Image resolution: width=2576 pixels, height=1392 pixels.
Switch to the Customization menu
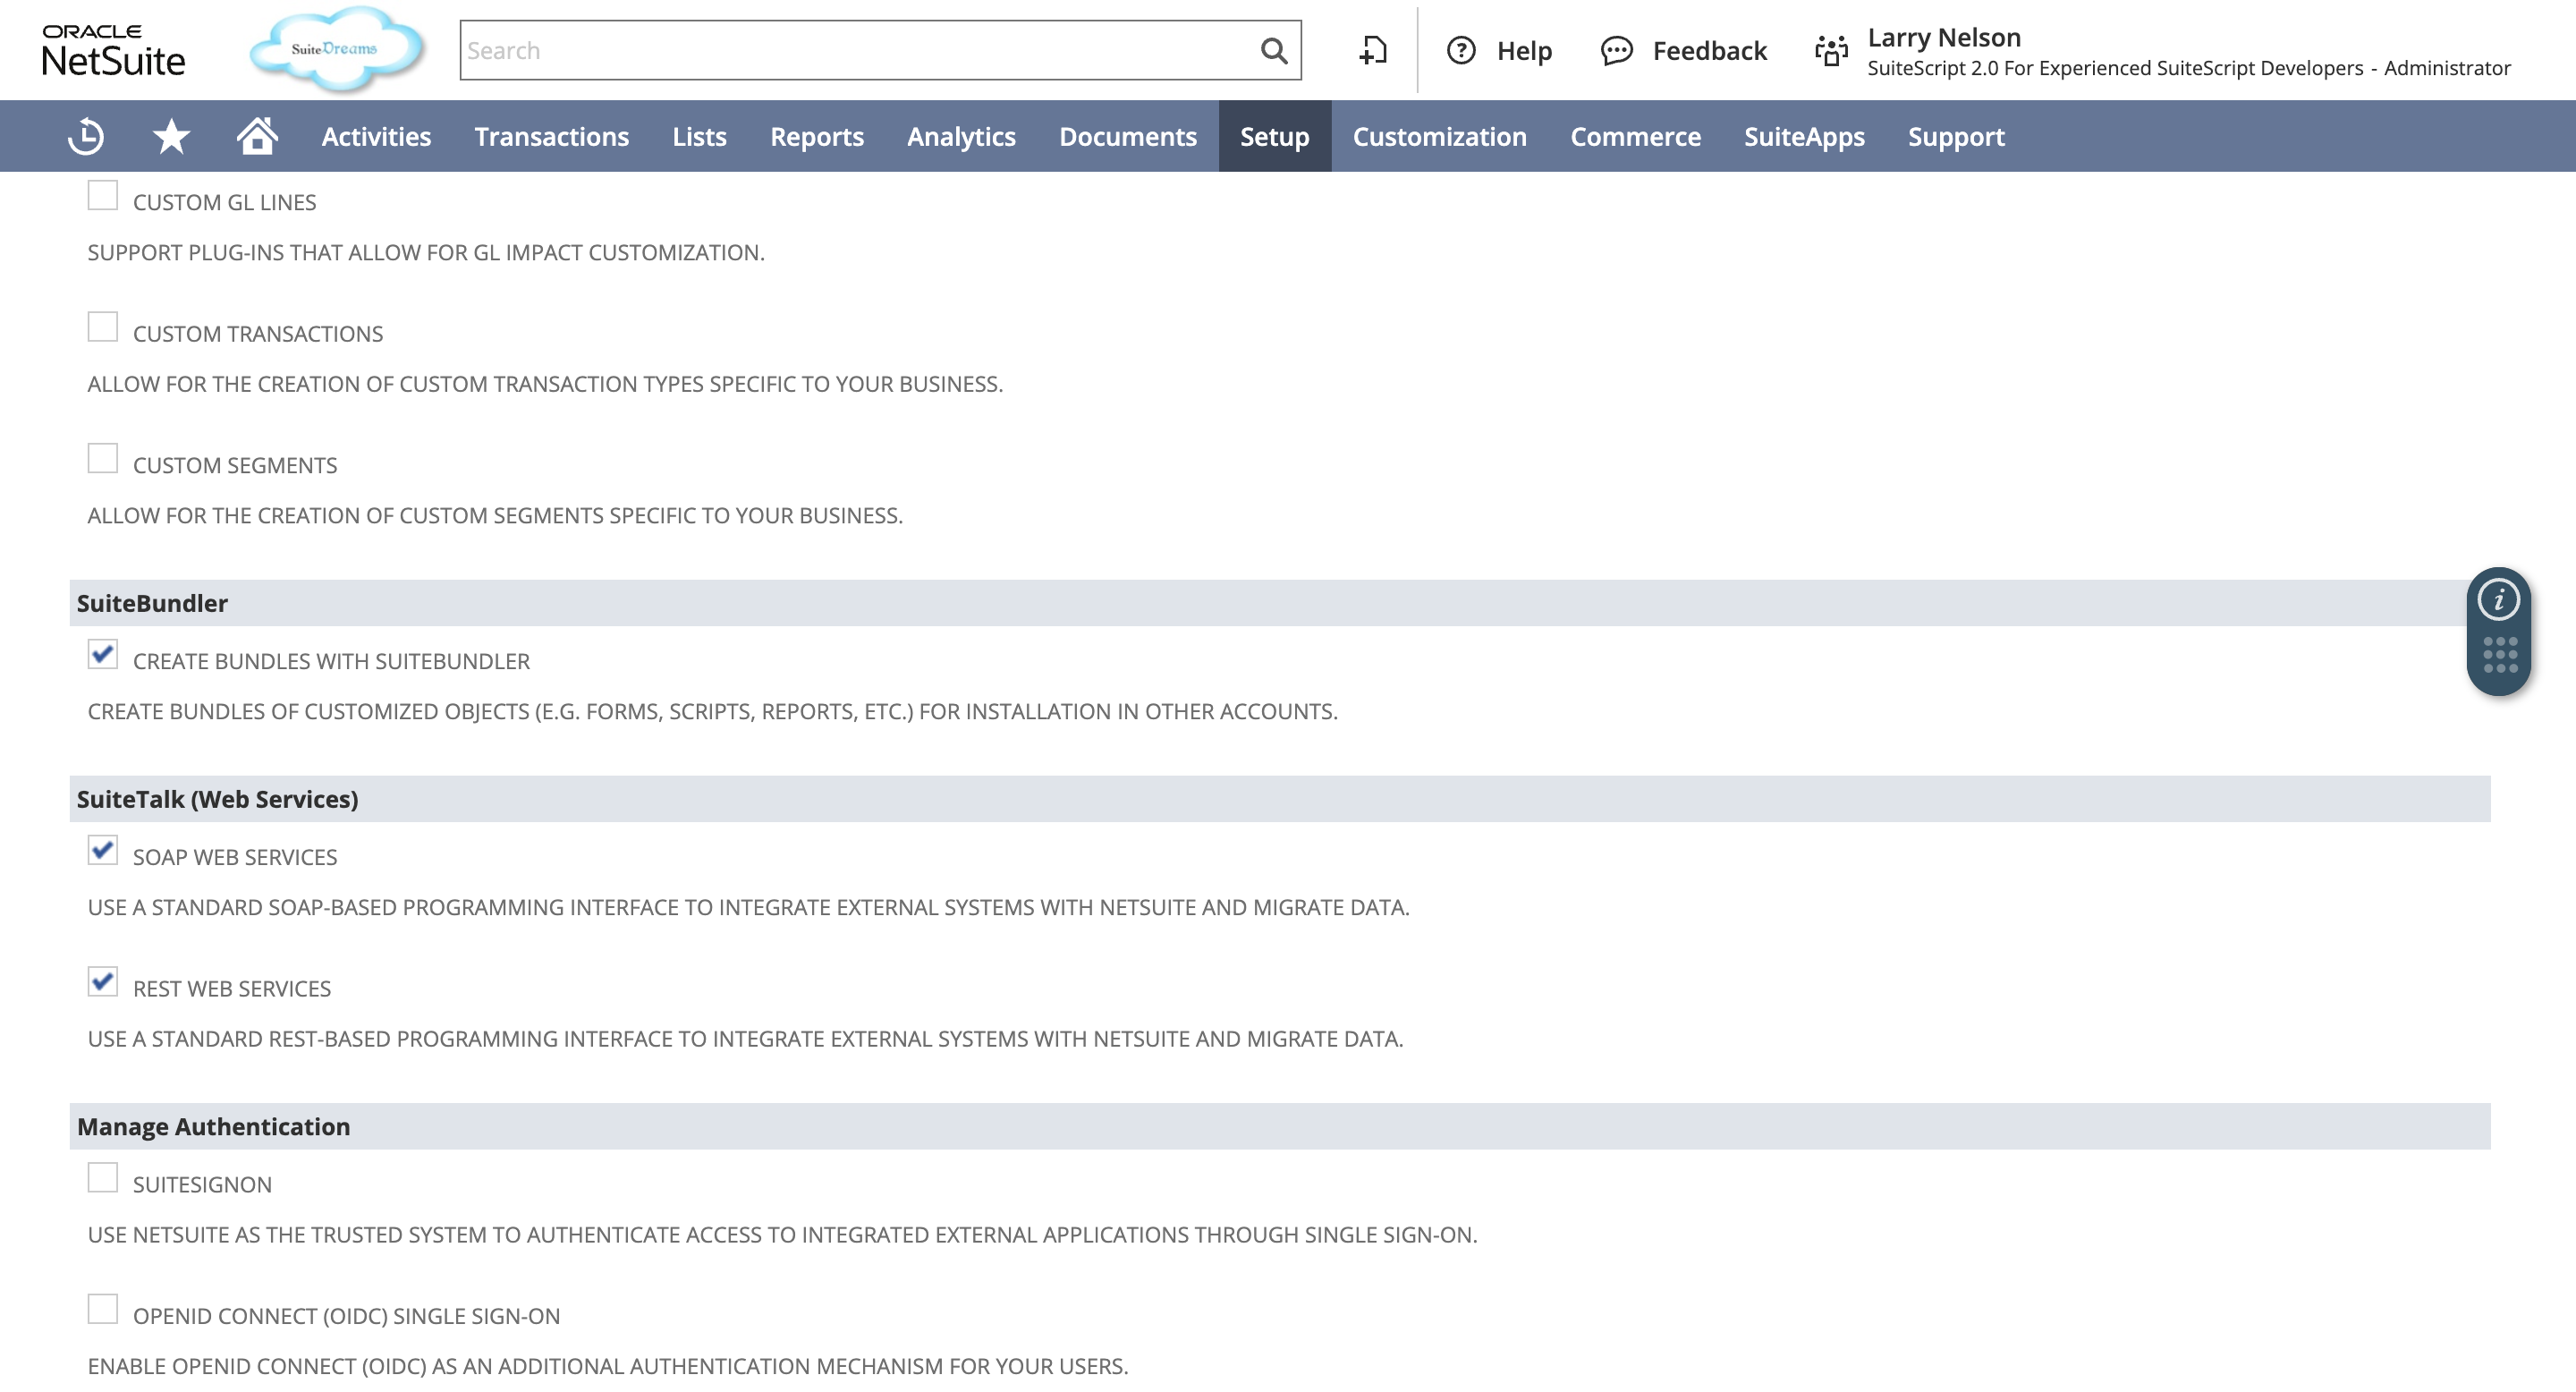(1440, 136)
